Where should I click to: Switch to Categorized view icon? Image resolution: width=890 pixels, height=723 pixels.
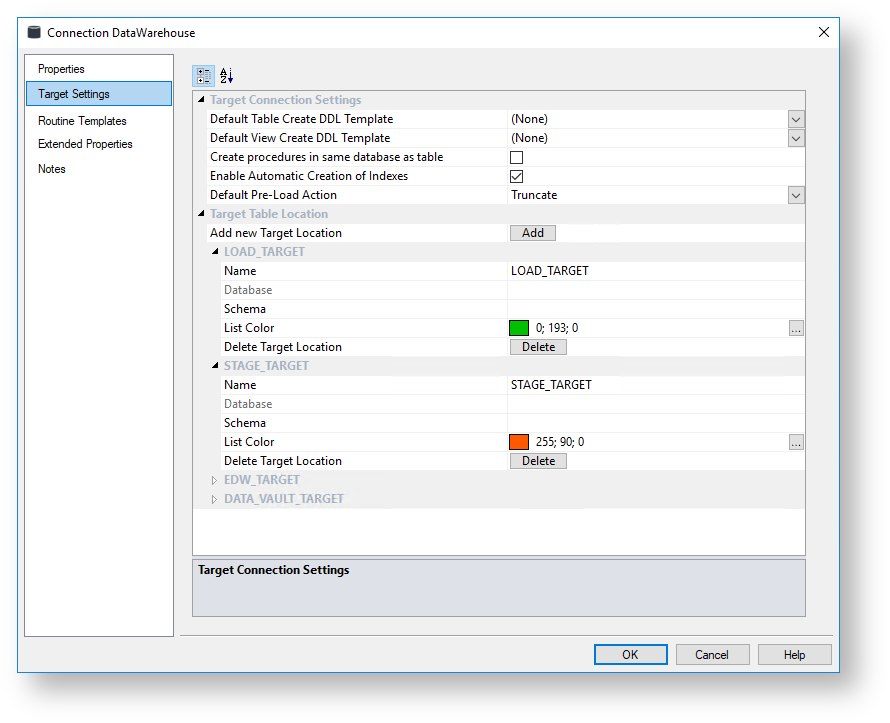coord(204,75)
